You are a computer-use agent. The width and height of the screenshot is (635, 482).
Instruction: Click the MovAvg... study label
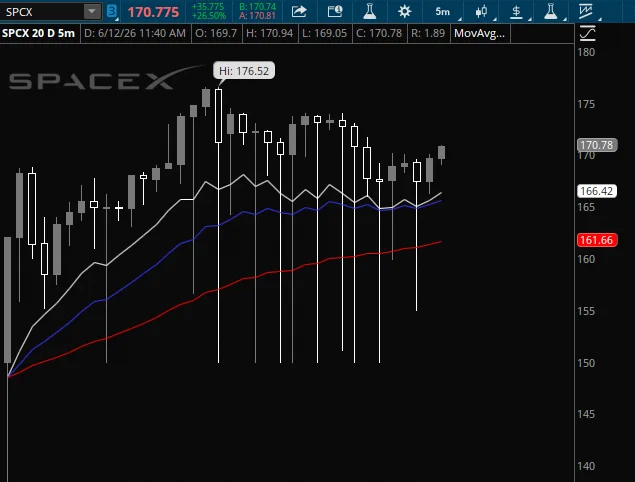click(479, 33)
